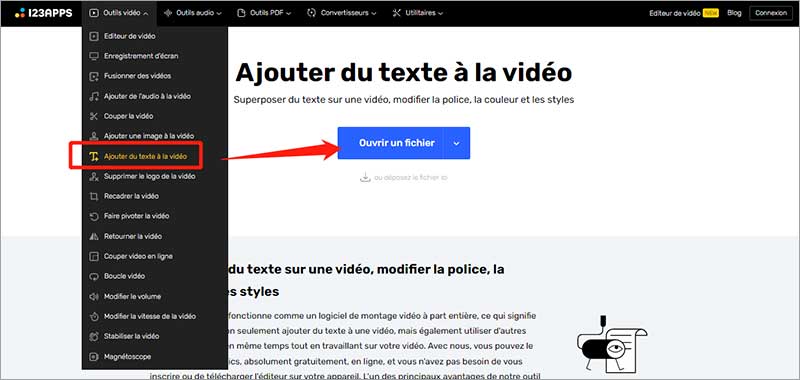Click the download icon beside drop file text
800x380 pixels.
365,178
